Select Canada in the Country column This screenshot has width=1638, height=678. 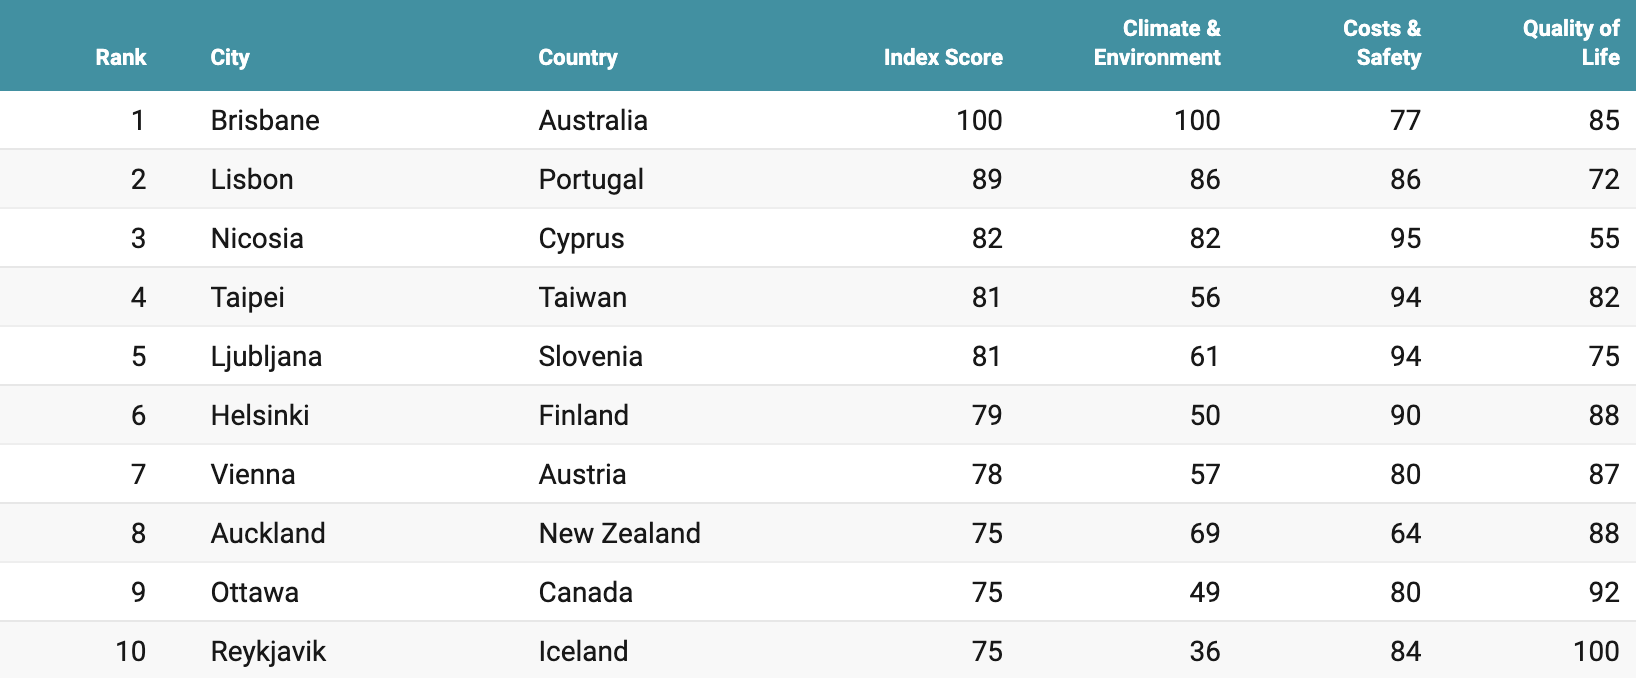586,592
